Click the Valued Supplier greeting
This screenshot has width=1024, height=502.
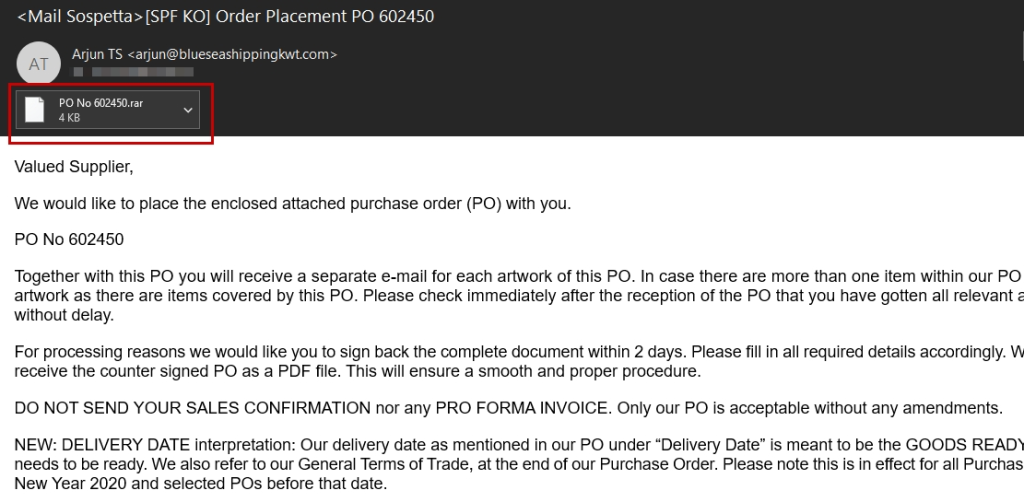[x=73, y=166]
